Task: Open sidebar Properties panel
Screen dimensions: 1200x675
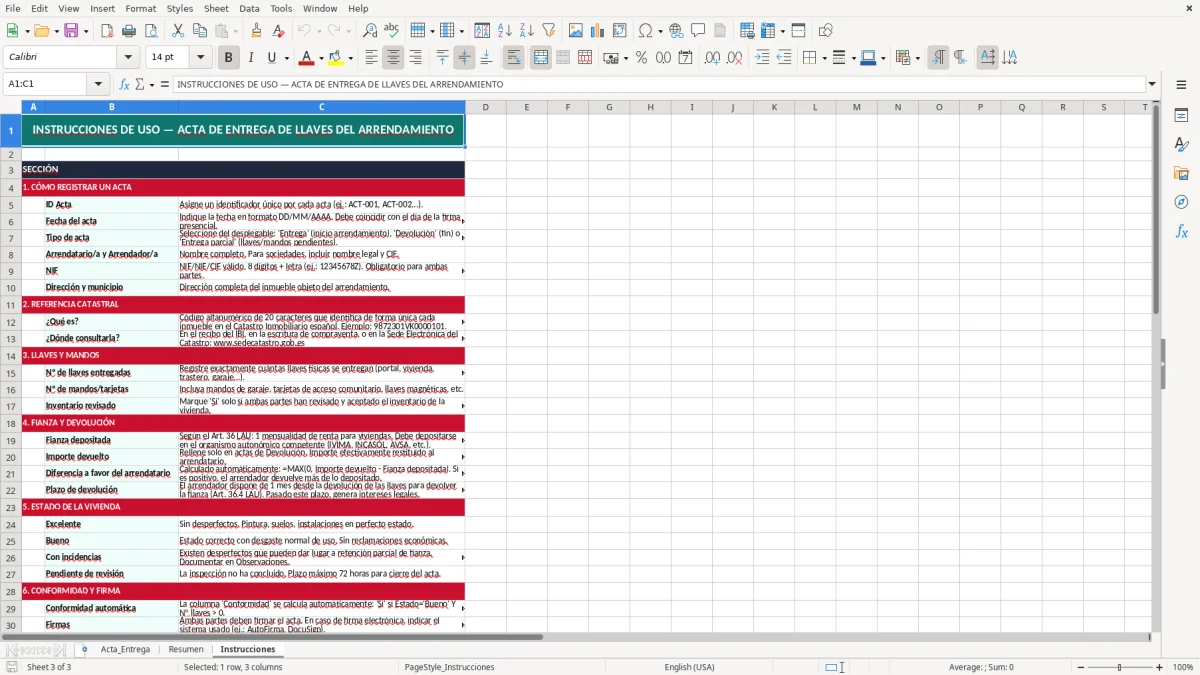Action: tap(1181, 116)
